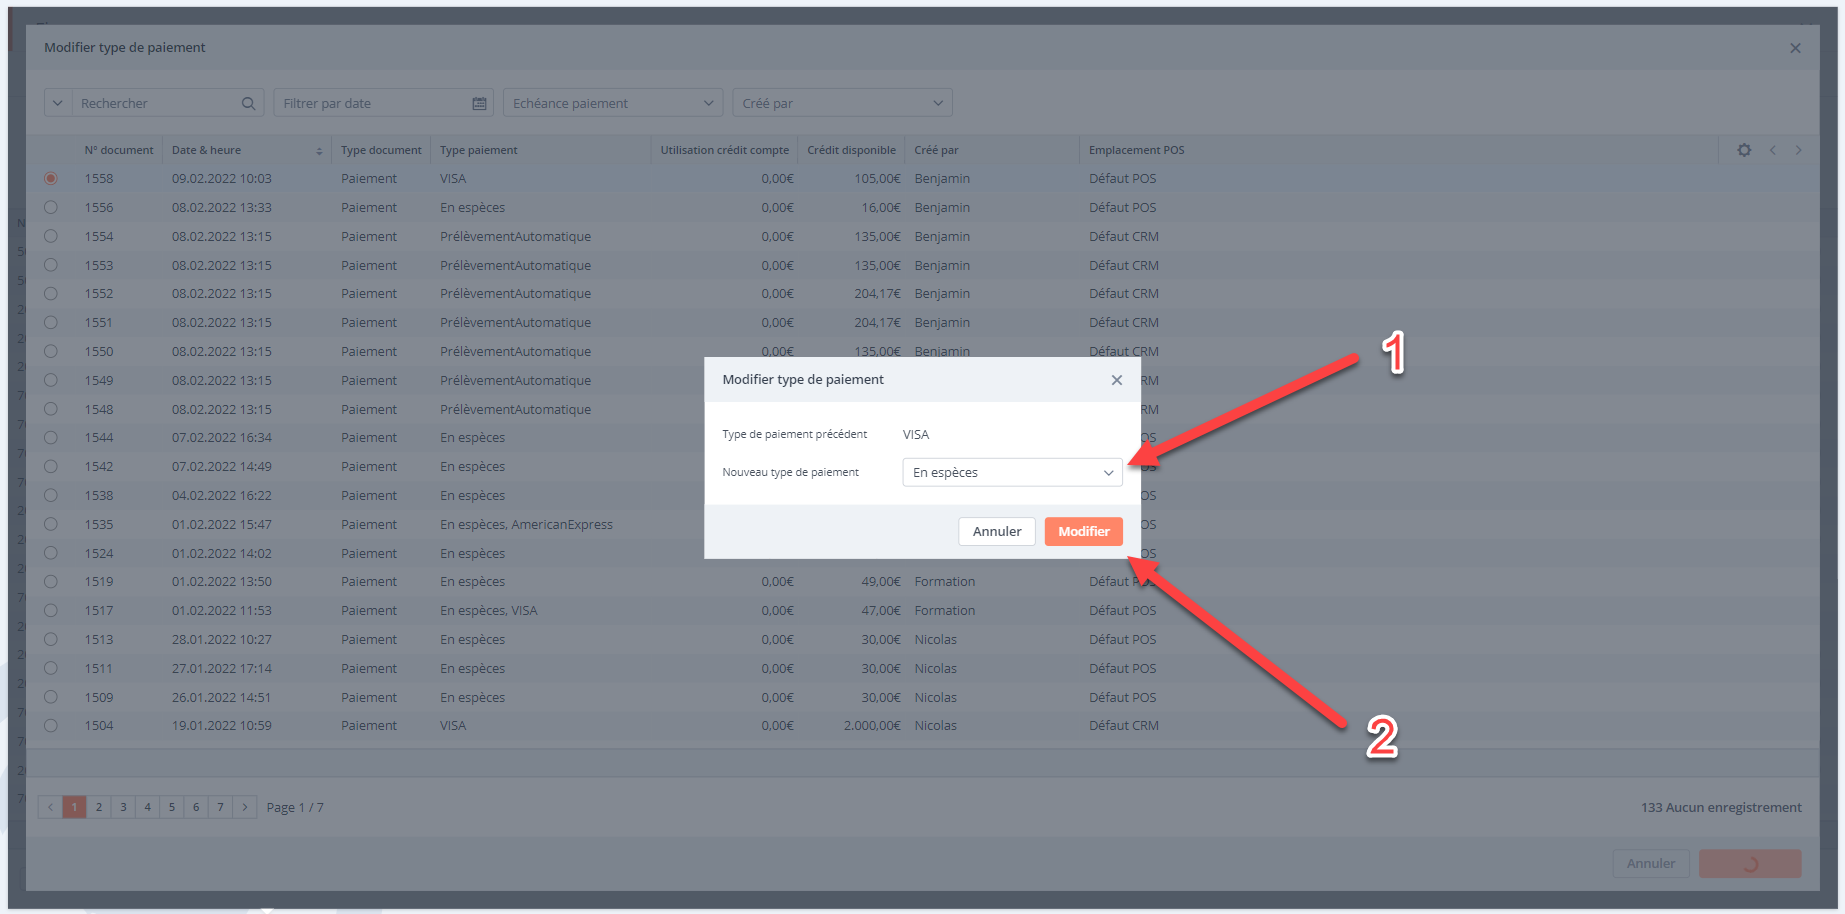
Task: Expand the search options chevron
Action: (58, 103)
